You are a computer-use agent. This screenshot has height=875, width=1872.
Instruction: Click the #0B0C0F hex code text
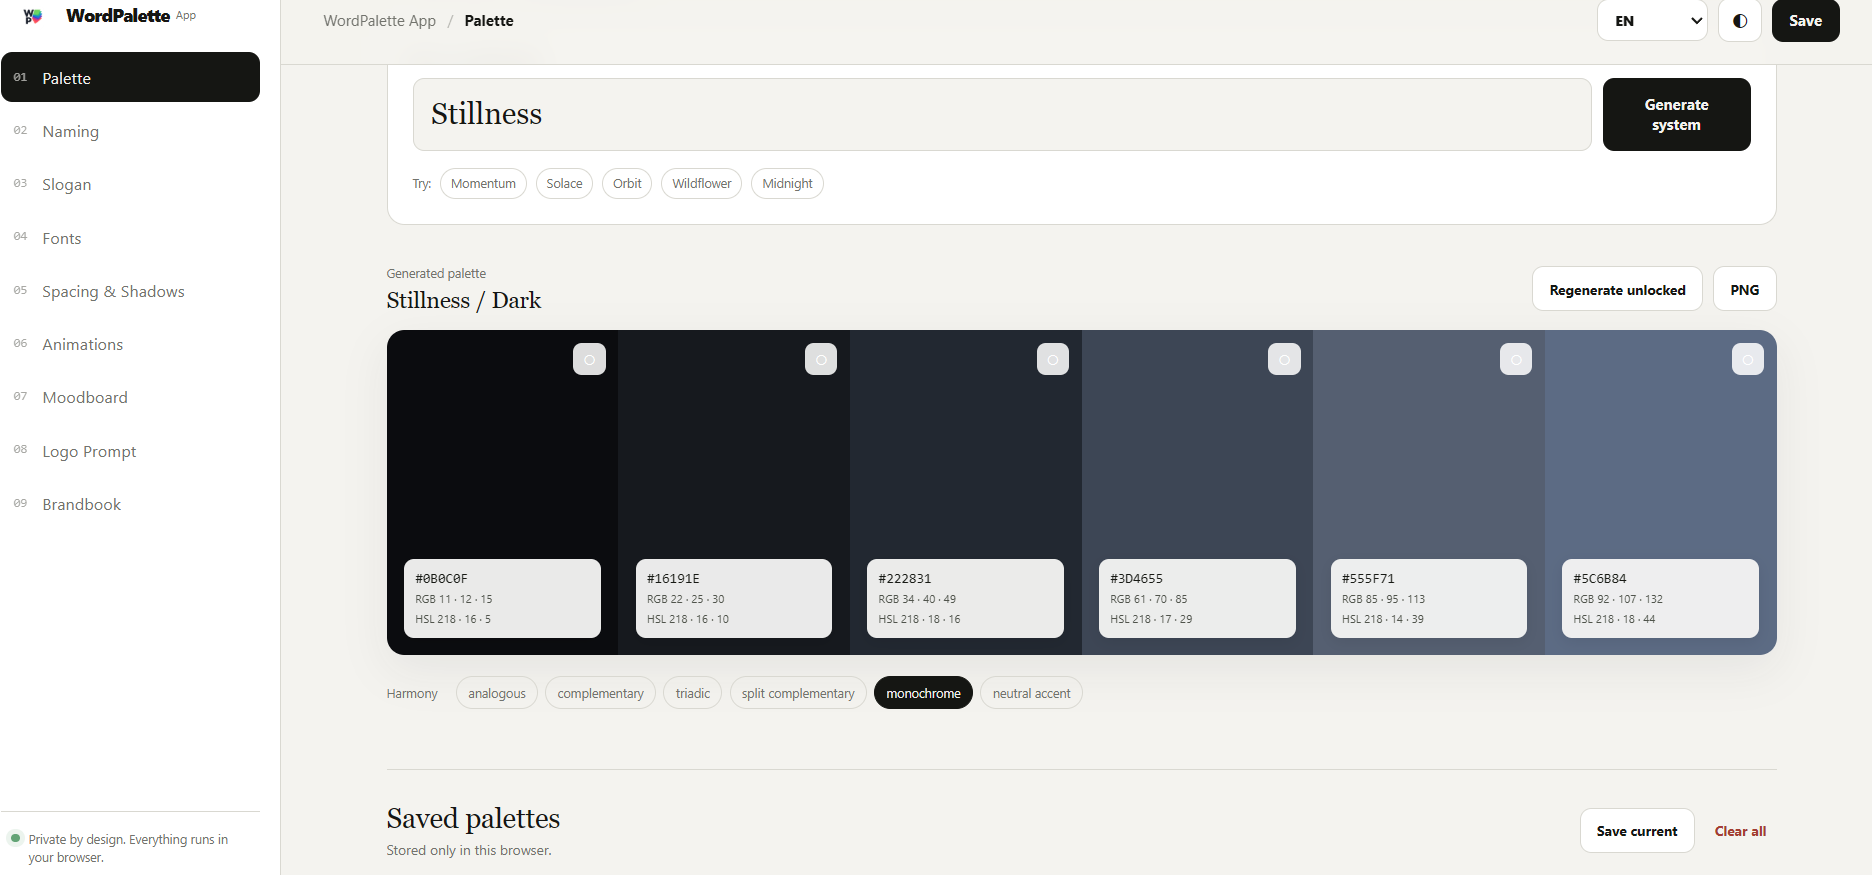point(441,579)
